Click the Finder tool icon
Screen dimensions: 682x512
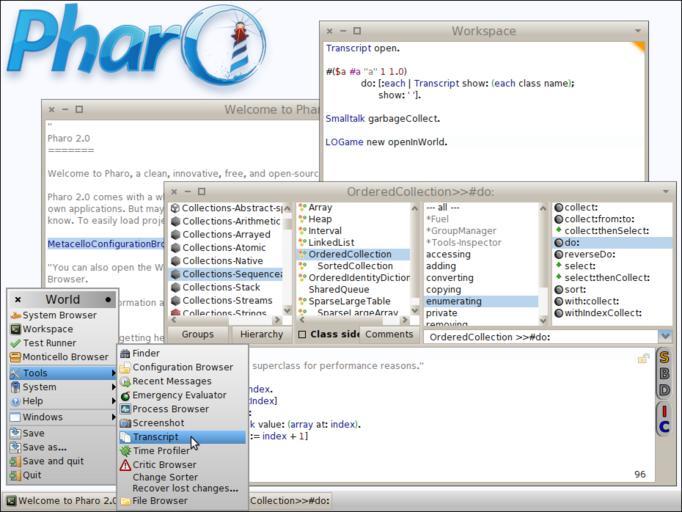(125, 353)
